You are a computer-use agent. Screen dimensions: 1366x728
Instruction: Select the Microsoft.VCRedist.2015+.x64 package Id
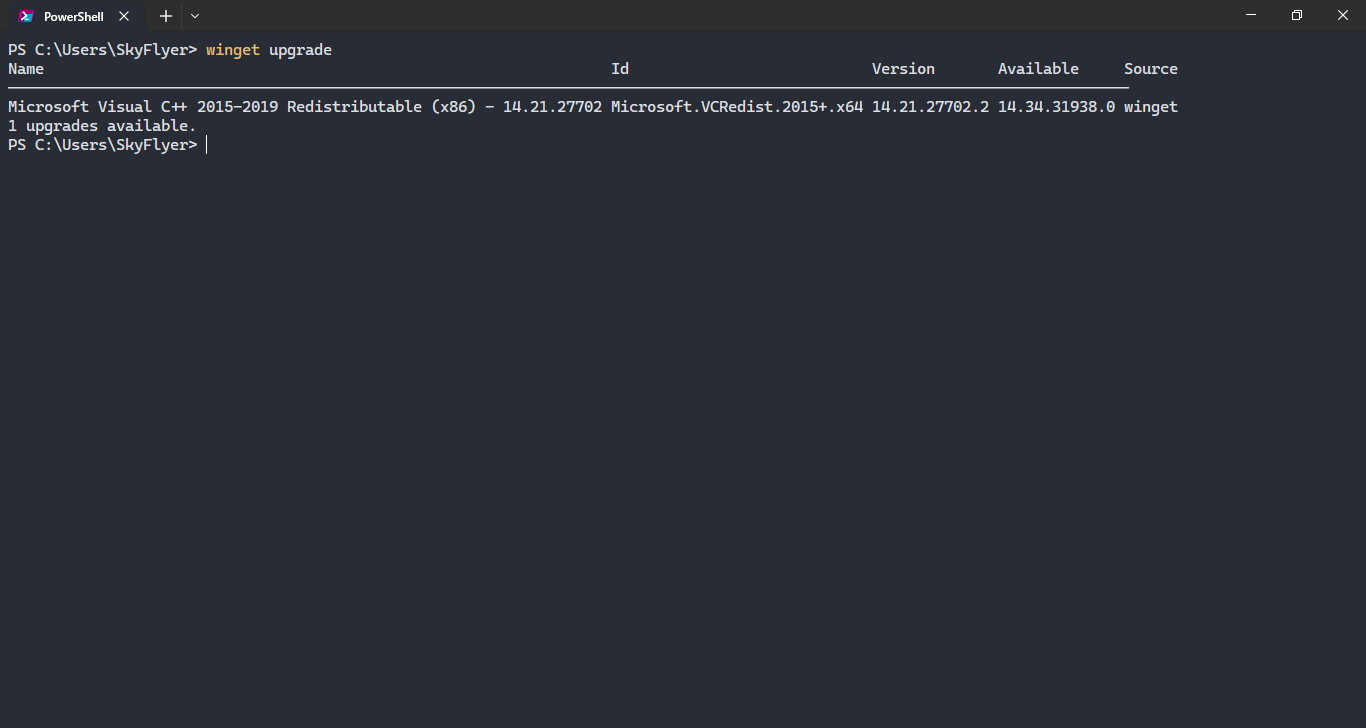tap(736, 106)
